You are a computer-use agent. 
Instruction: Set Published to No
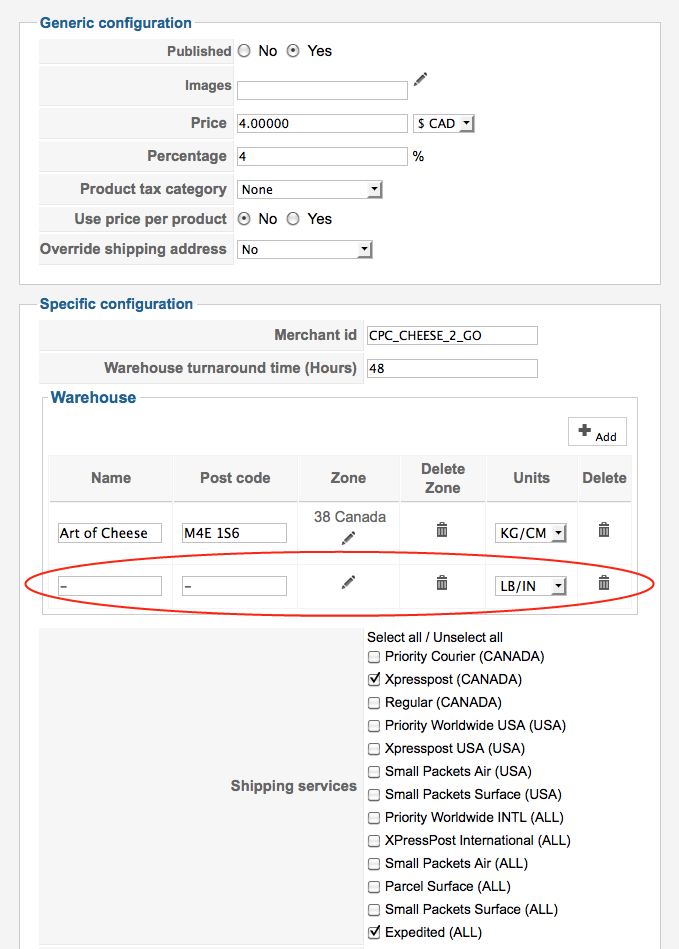point(244,51)
